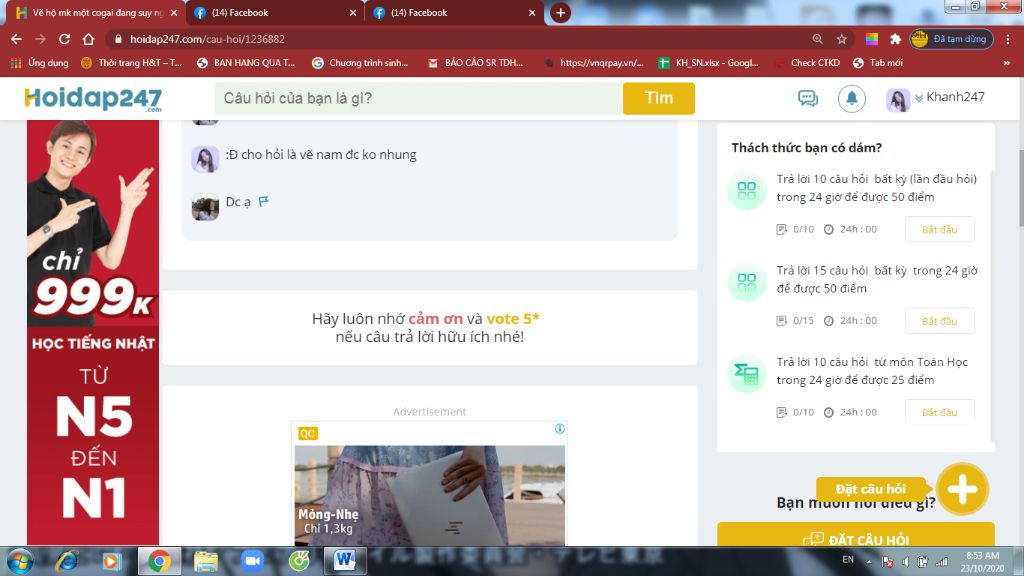Open the Japanese course 999K banner ad
Viewport: 1024px width, 576px height.
(x=93, y=333)
